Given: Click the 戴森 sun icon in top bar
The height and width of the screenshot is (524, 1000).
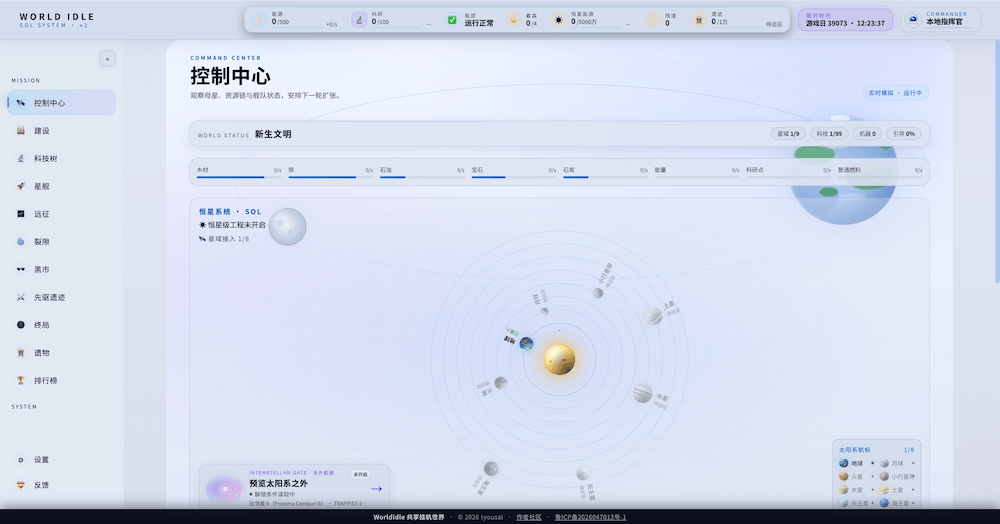Looking at the screenshot, I should coord(513,20).
